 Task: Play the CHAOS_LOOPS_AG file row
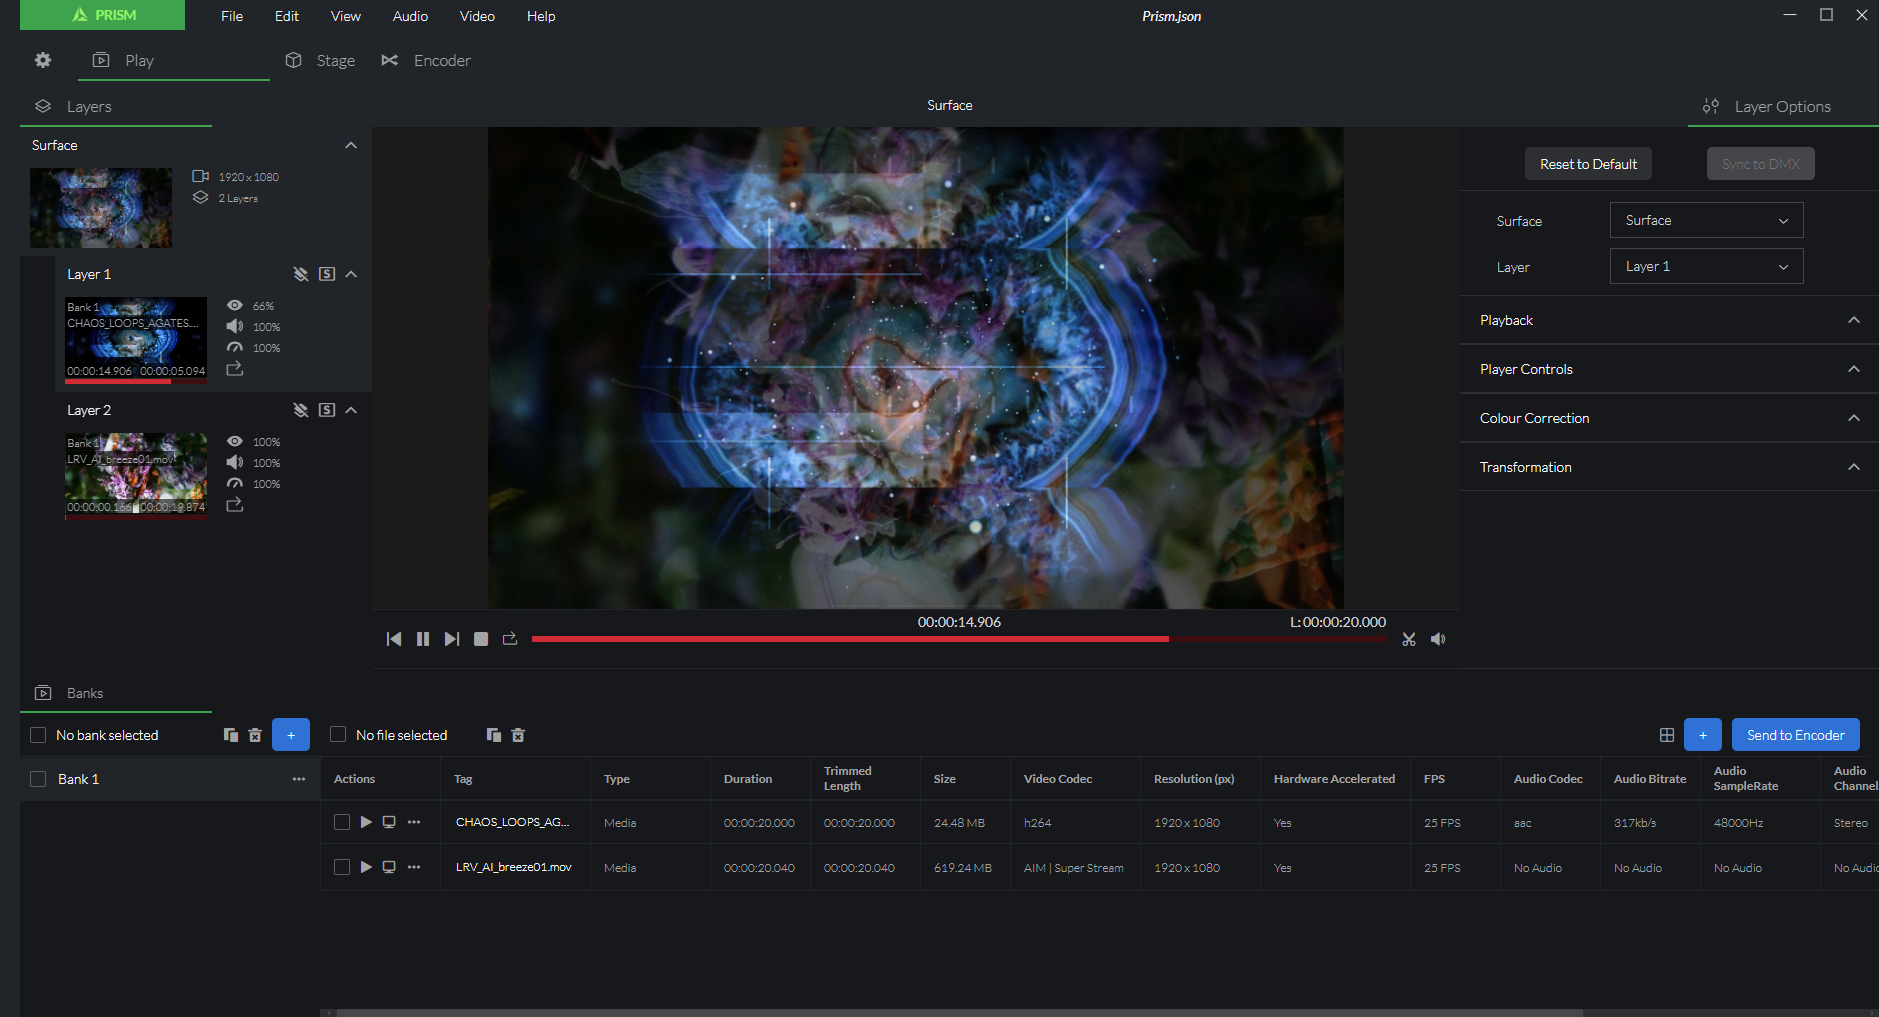click(366, 822)
